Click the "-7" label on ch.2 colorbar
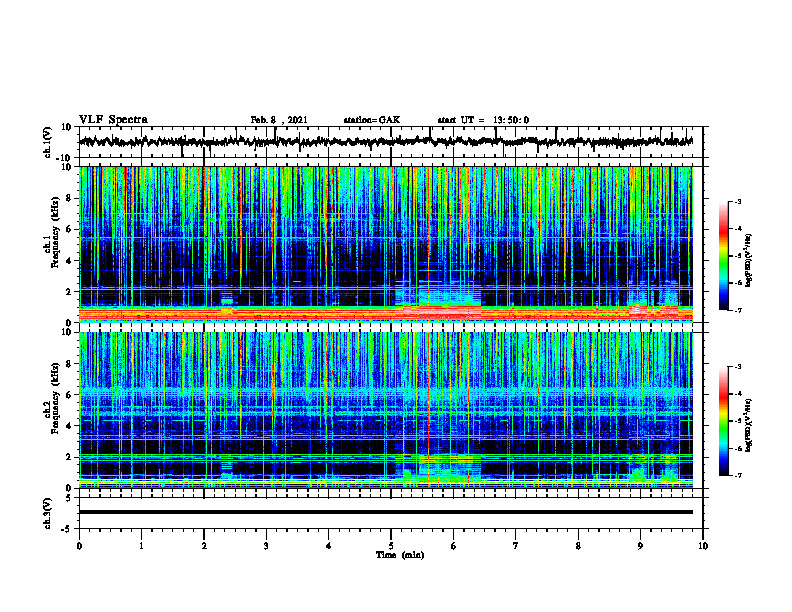 tap(738, 475)
